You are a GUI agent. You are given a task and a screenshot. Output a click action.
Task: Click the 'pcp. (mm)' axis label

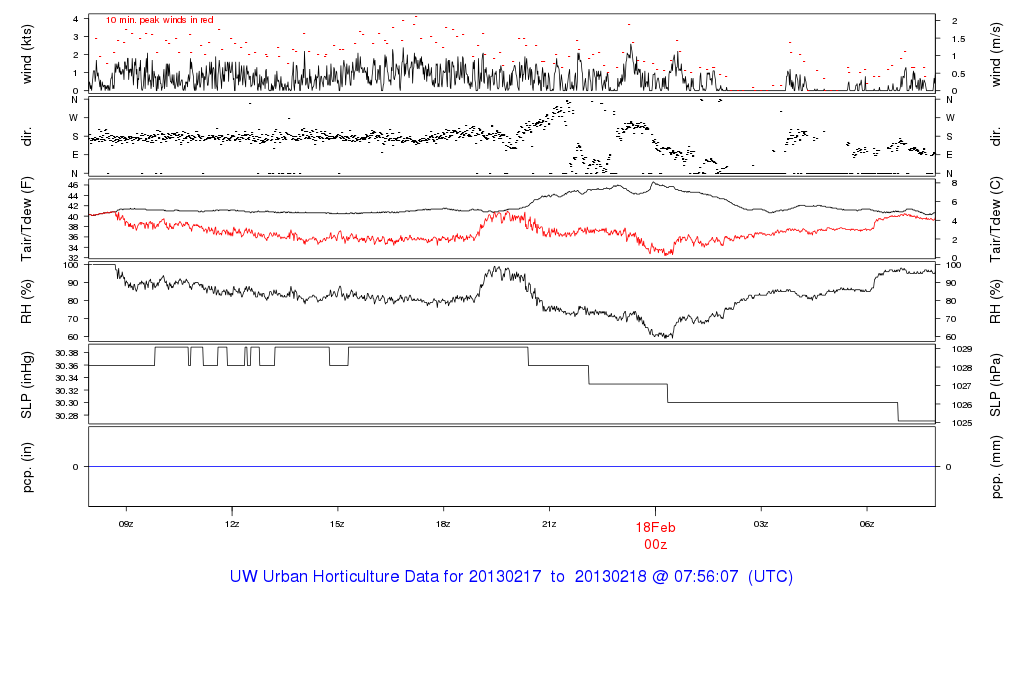point(995,468)
